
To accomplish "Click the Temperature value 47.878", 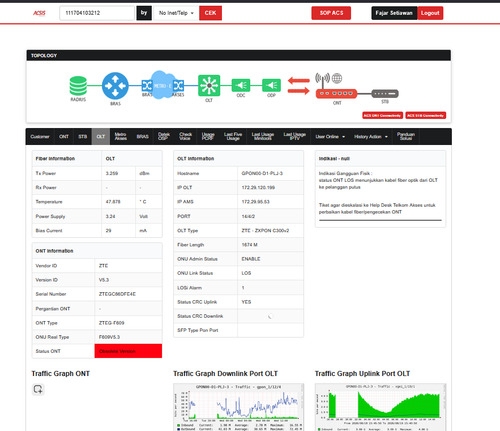I will click(113, 202).
